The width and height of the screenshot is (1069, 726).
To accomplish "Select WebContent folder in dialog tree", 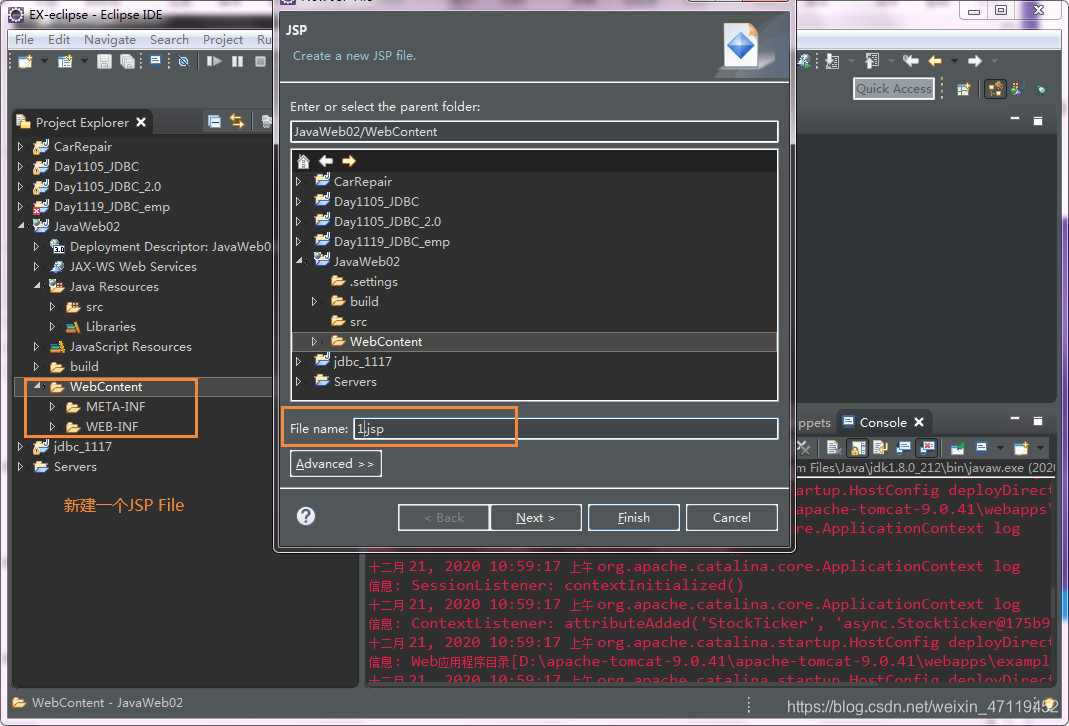I will [386, 342].
